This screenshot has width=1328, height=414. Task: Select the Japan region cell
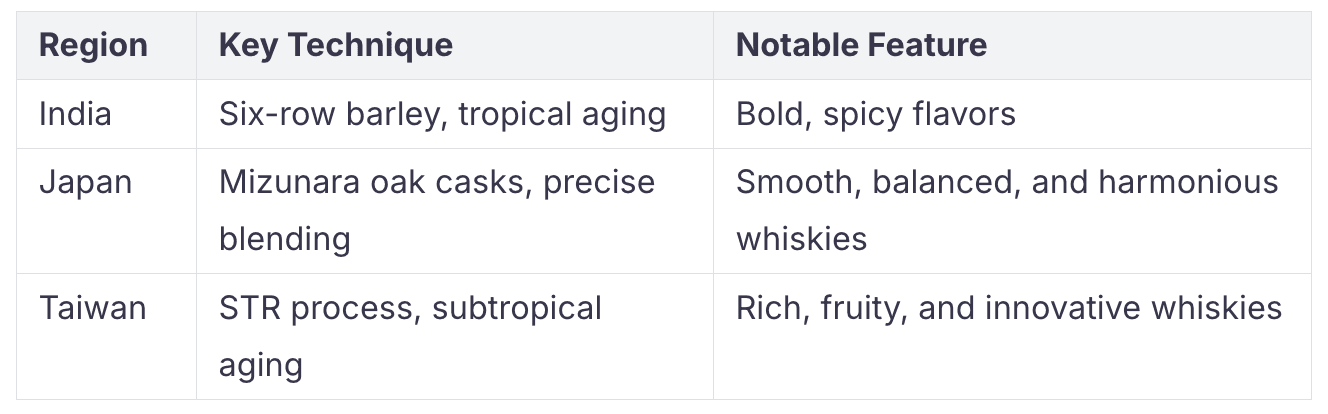click(106, 211)
